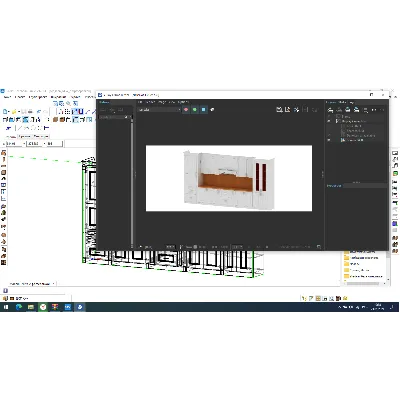Click the Edge browser icon in taskbar
Viewport: 400px width, 400px height.
19,307
